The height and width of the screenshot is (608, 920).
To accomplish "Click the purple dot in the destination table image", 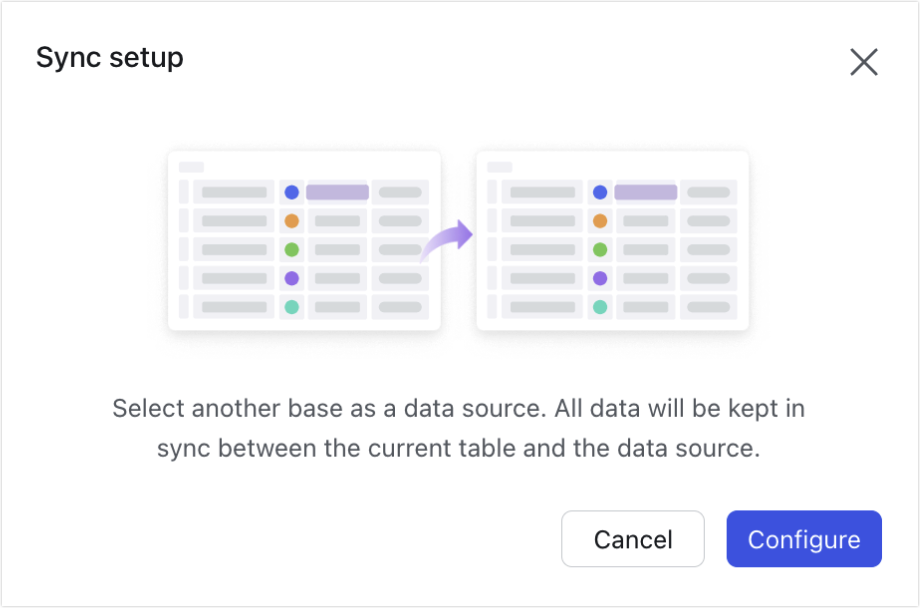I will [600, 277].
